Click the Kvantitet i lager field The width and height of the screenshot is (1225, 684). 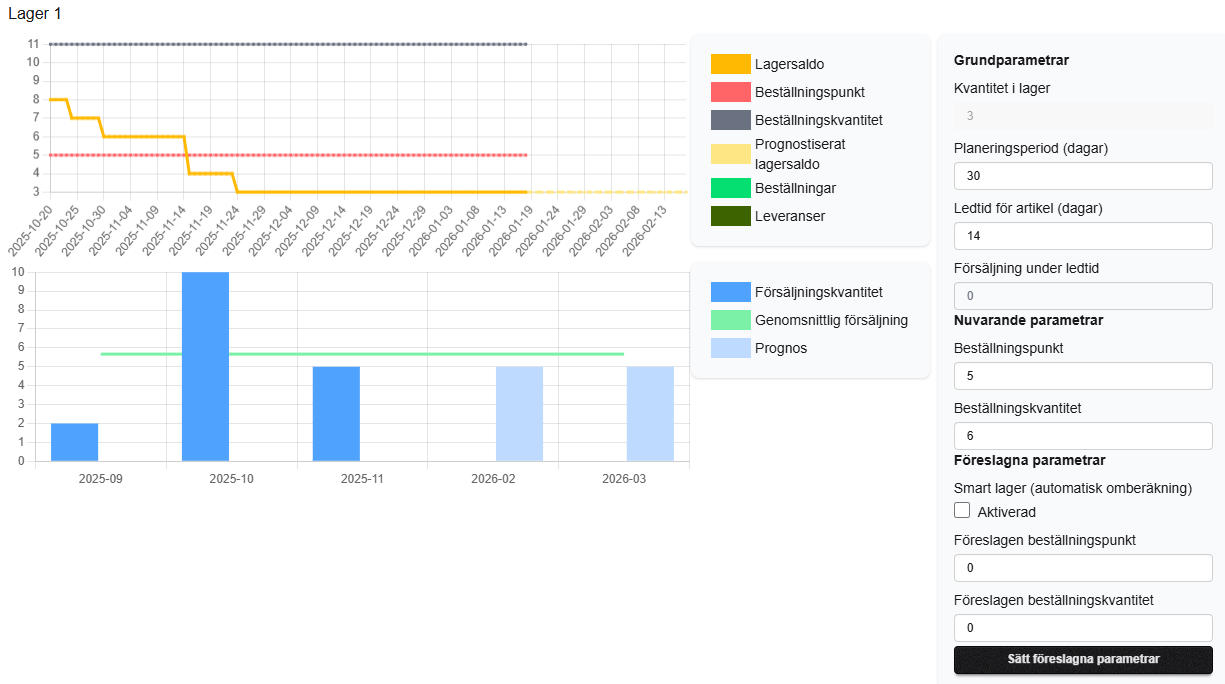1083,116
